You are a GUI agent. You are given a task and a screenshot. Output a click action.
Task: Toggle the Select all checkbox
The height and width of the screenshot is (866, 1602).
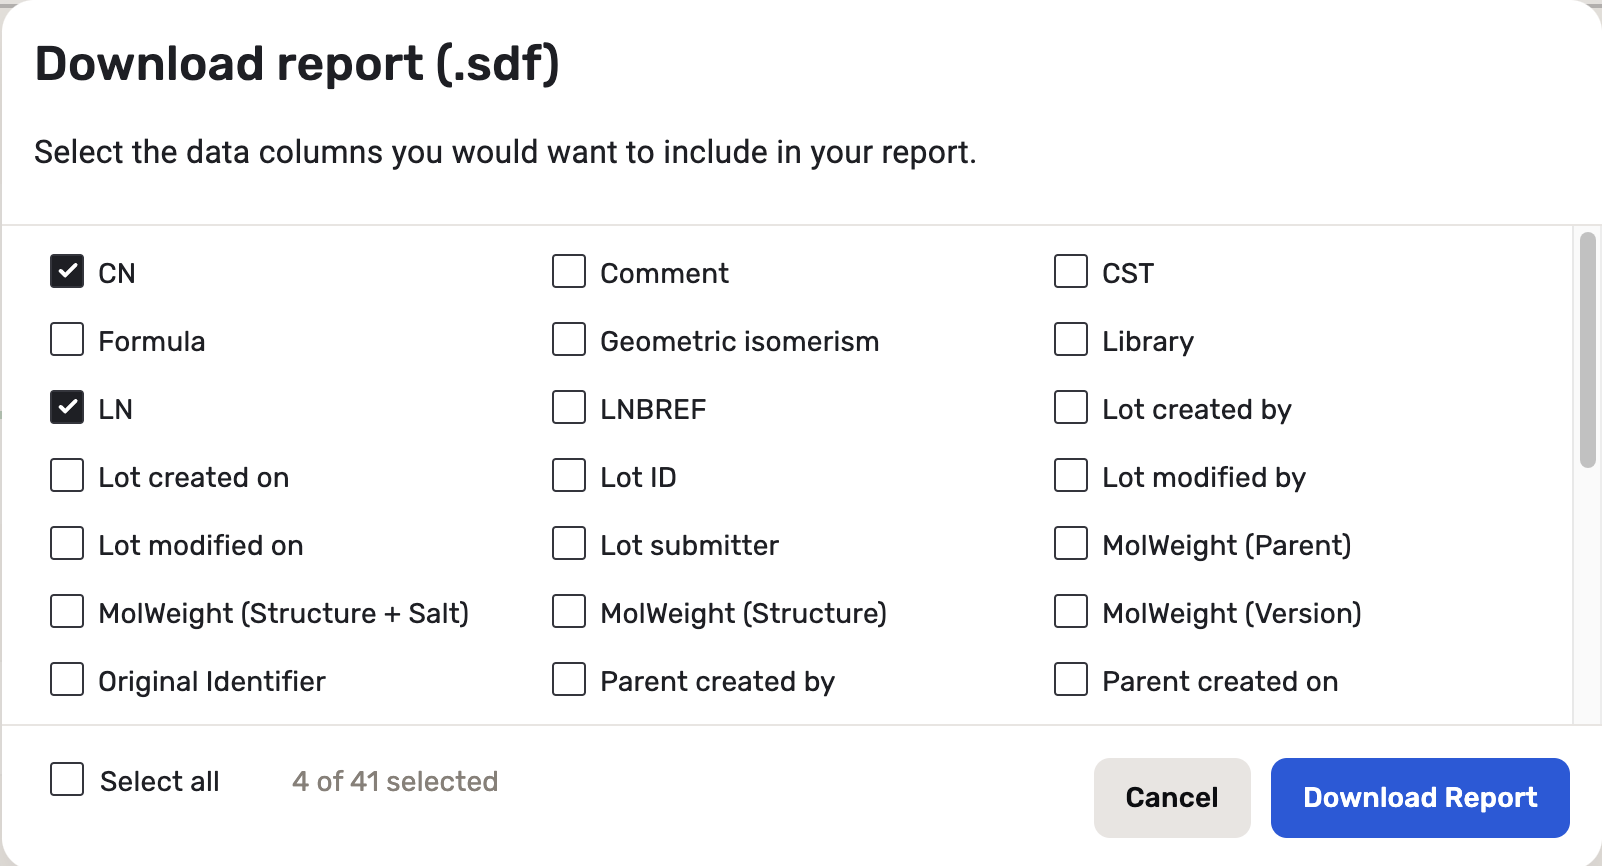tap(67, 779)
